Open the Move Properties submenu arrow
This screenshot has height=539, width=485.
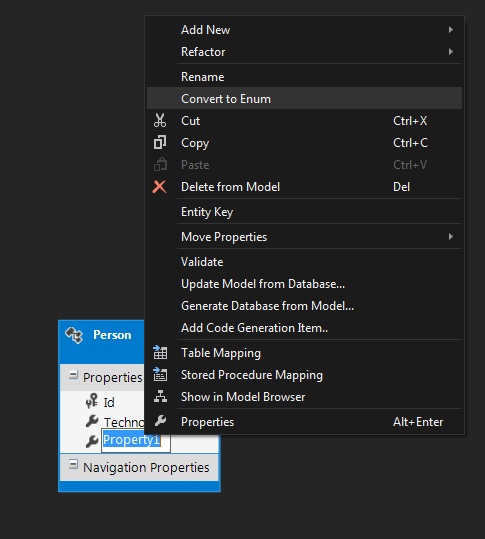click(451, 236)
